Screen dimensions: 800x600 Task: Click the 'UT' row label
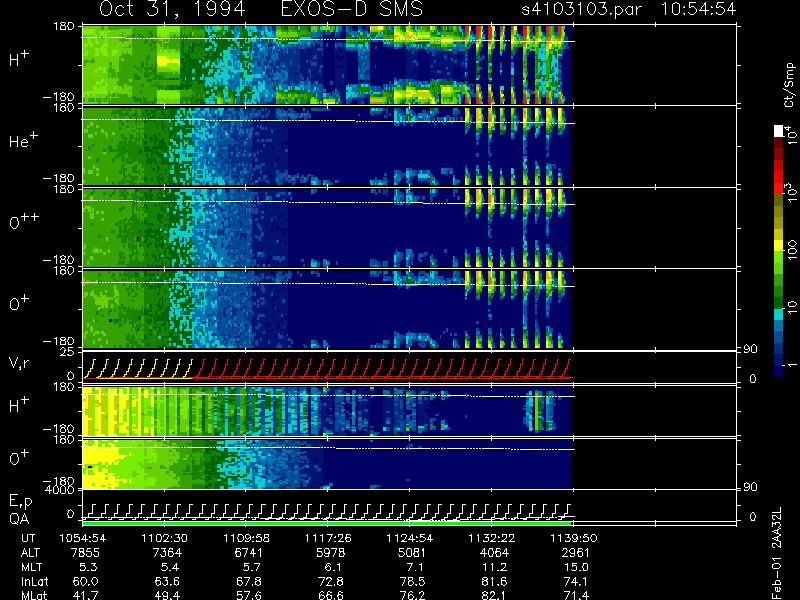pos(28,538)
